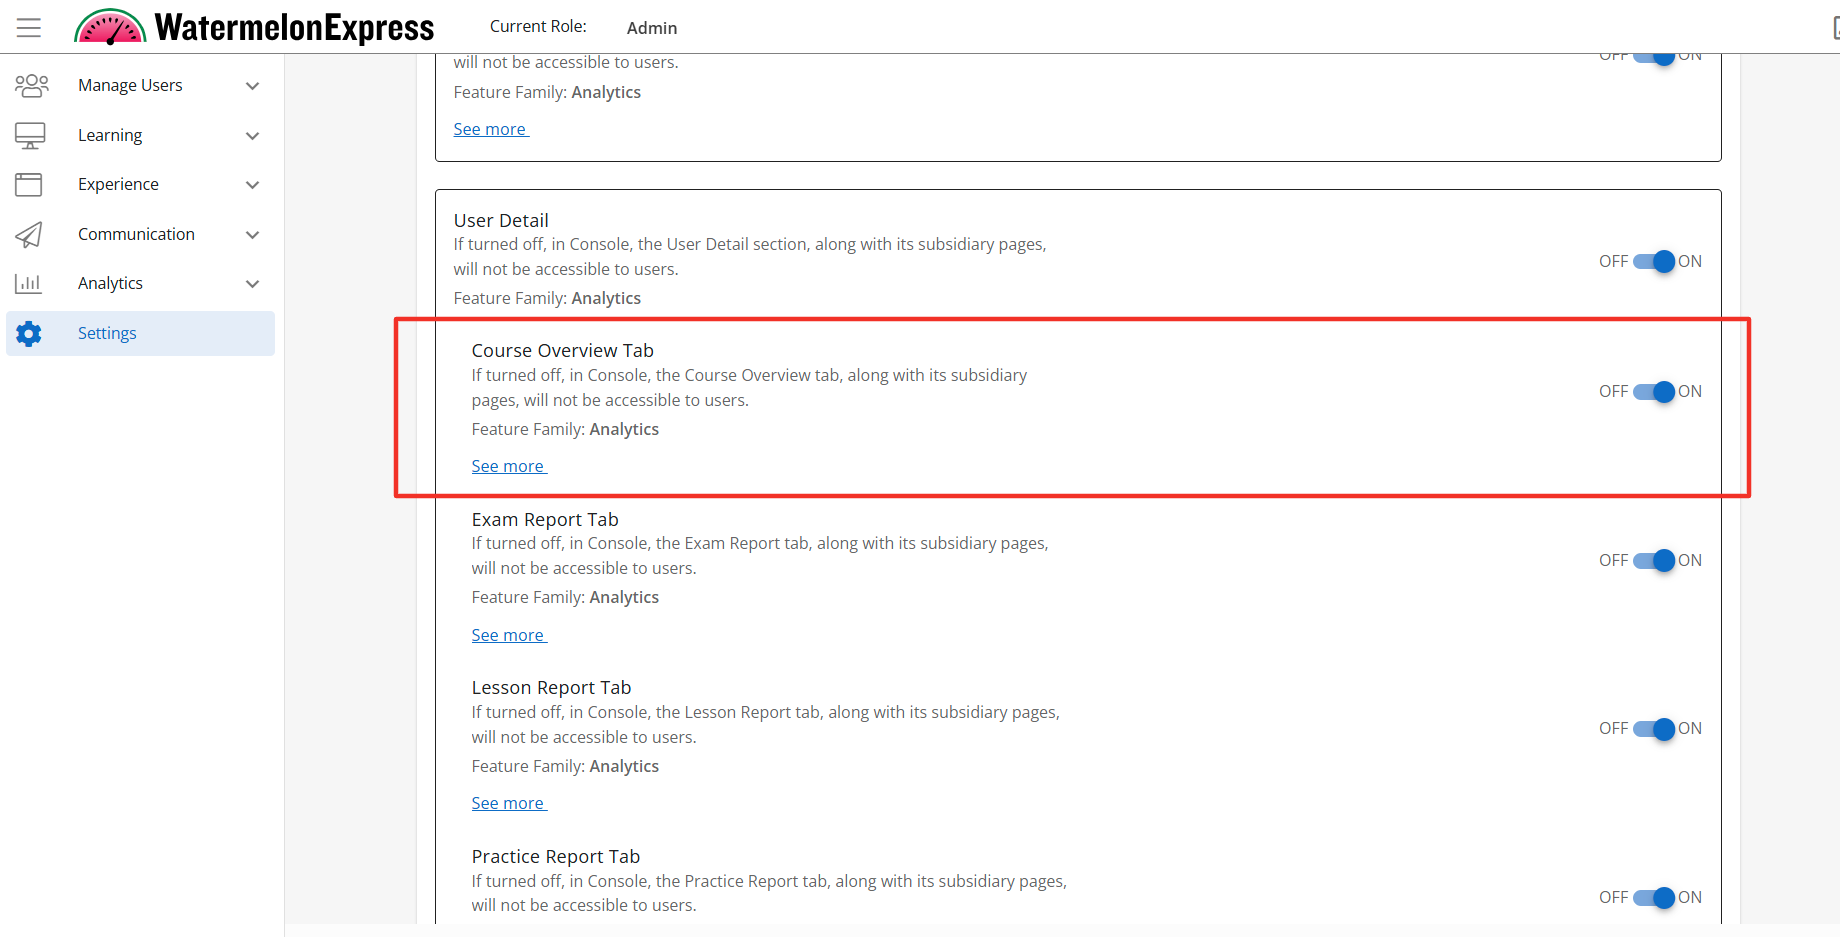This screenshot has width=1840, height=937.
Task: Click See more under Lesson Report Tab
Action: point(508,803)
